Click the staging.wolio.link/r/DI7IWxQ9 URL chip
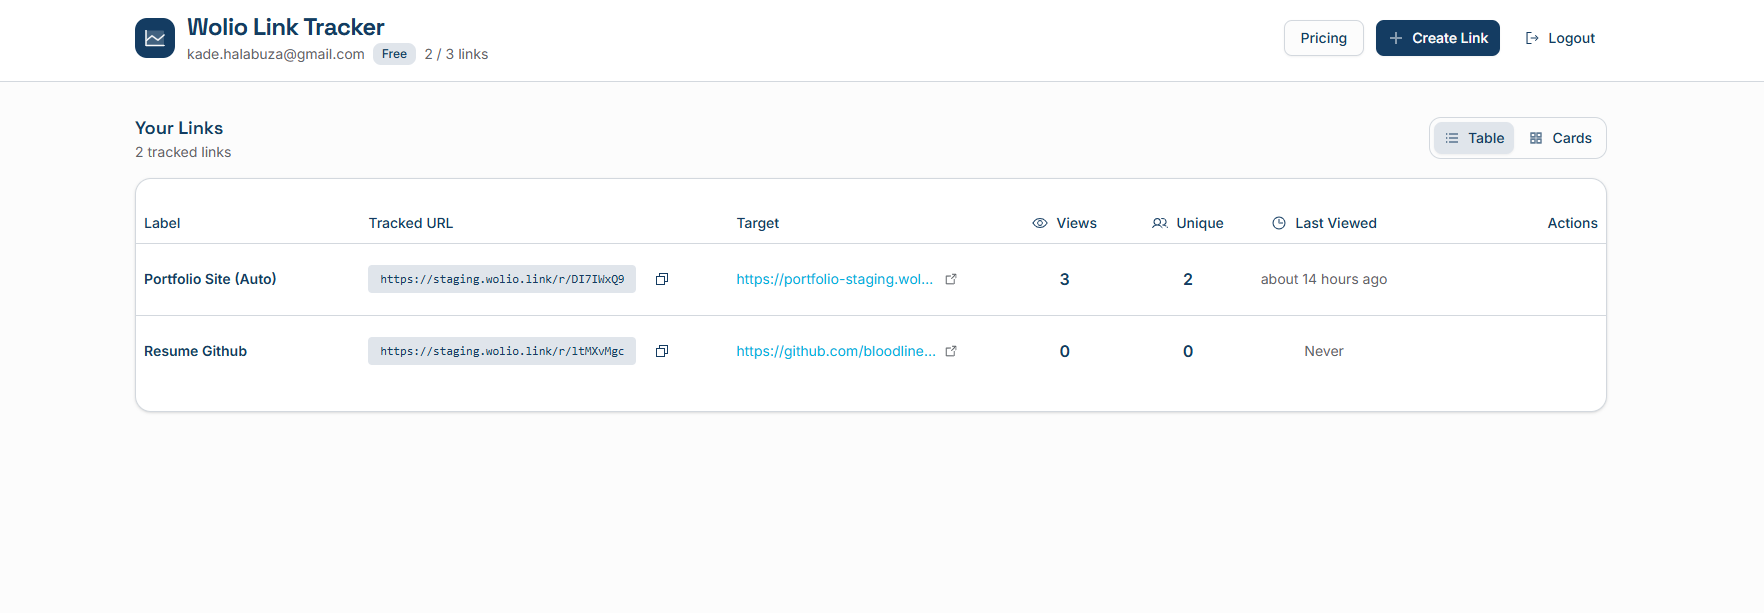The image size is (1764, 613). (x=502, y=279)
